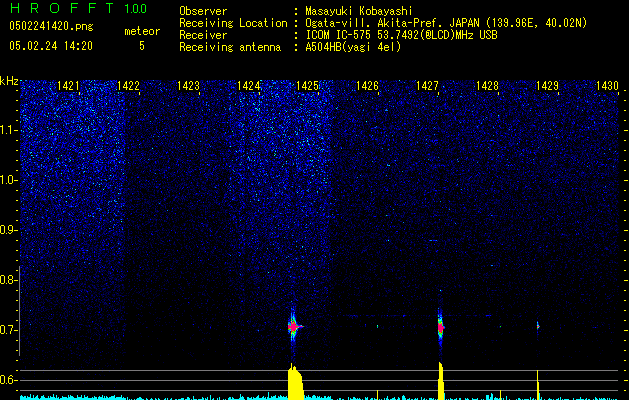
Task: Click the 1425 time label
Action: [x=307, y=86]
